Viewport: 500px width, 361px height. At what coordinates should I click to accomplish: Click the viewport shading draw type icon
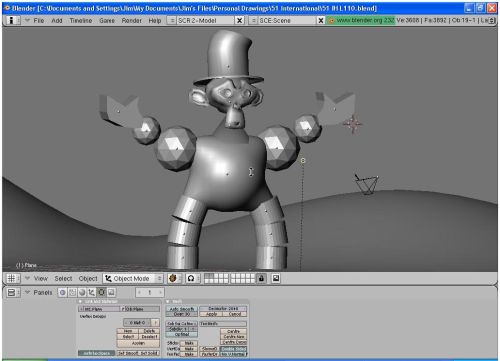(x=173, y=278)
